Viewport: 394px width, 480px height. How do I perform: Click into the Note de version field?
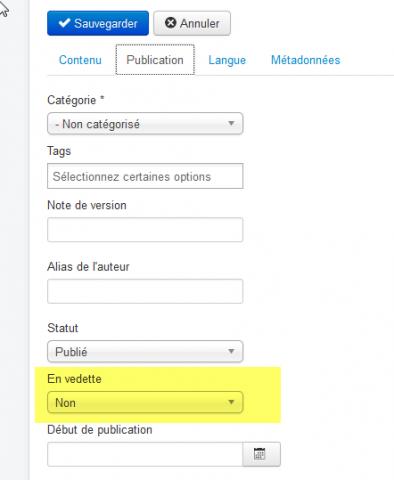click(145, 230)
